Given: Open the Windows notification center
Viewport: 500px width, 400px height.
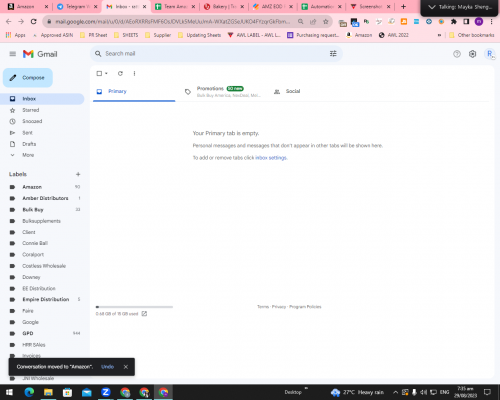Looking at the screenshot, I should point(487,392).
